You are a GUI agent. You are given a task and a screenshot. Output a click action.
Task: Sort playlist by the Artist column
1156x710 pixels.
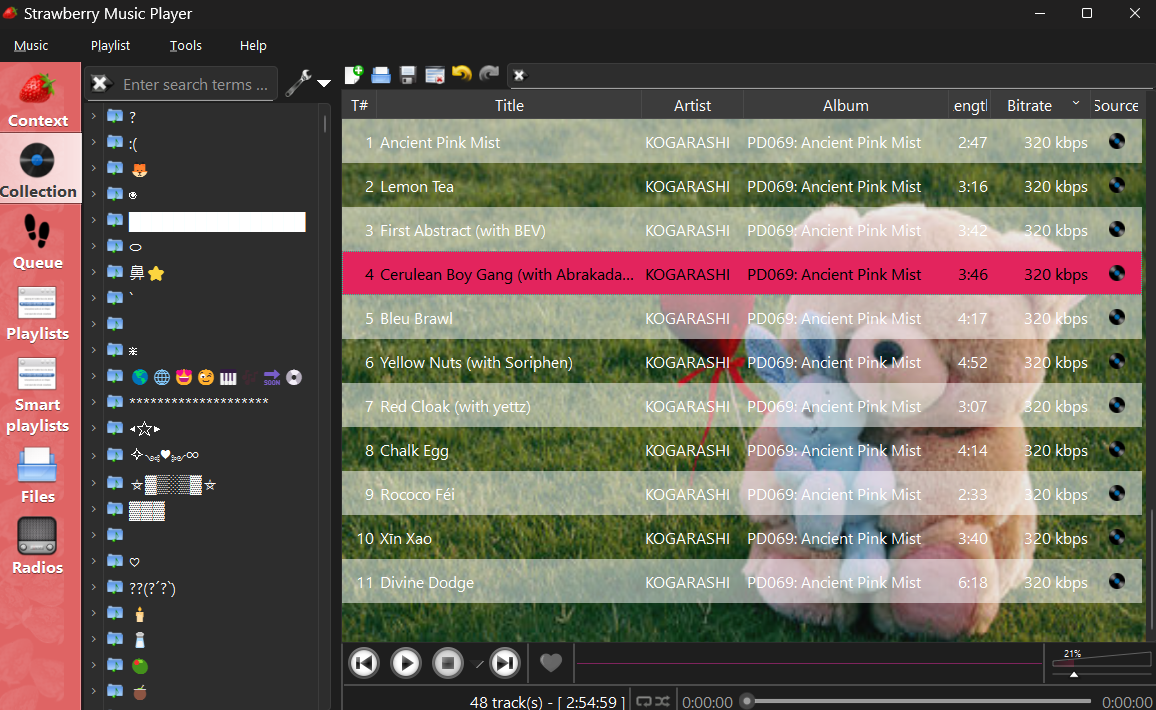(x=692, y=105)
